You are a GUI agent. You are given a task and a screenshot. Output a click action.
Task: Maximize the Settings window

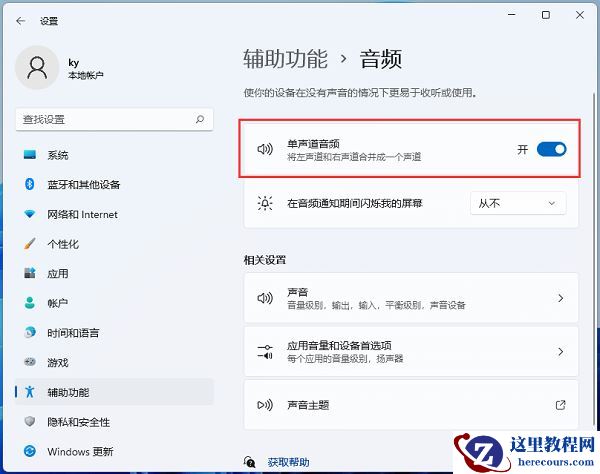pyautogui.click(x=546, y=15)
